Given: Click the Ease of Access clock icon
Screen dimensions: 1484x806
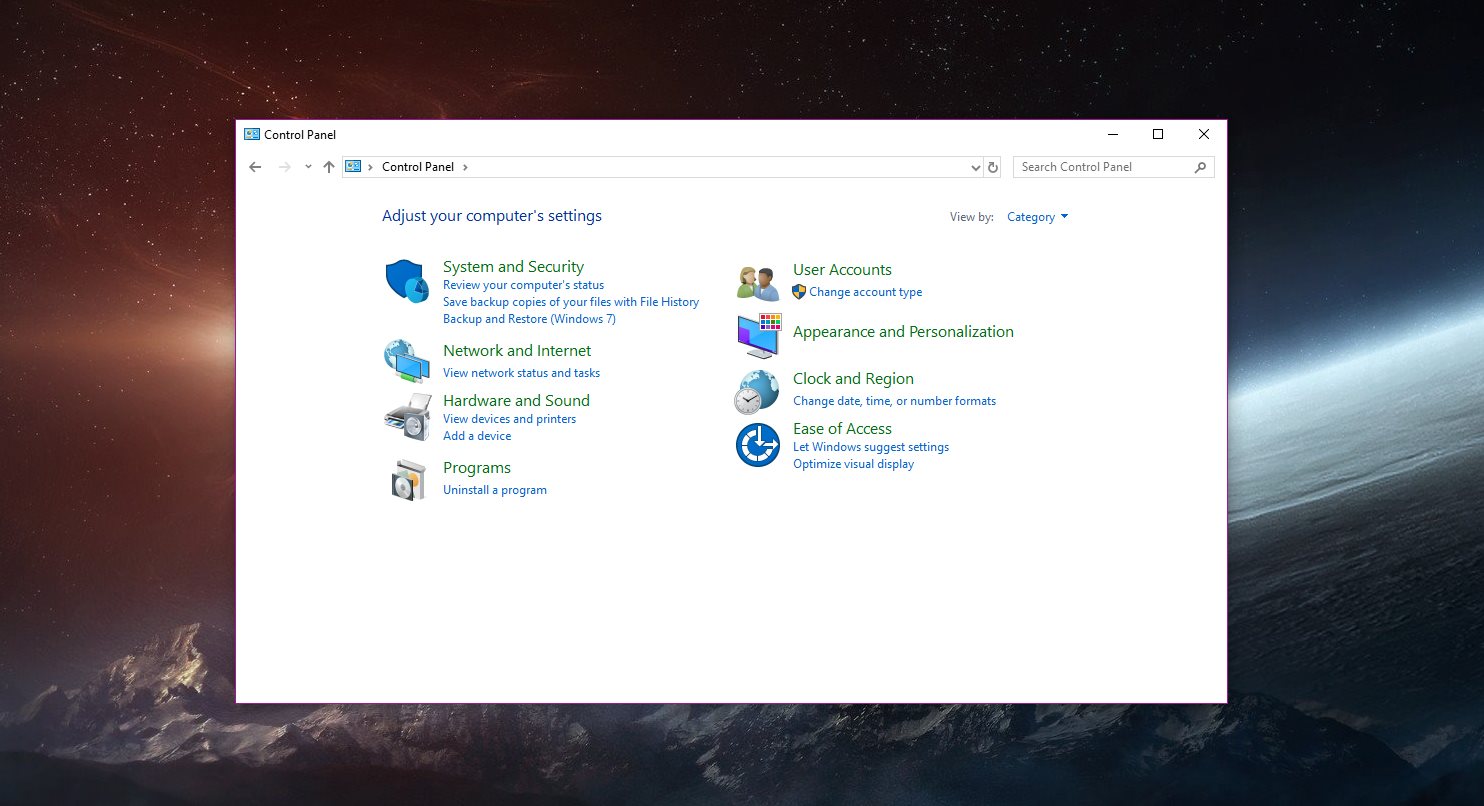Looking at the screenshot, I should tap(757, 445).
